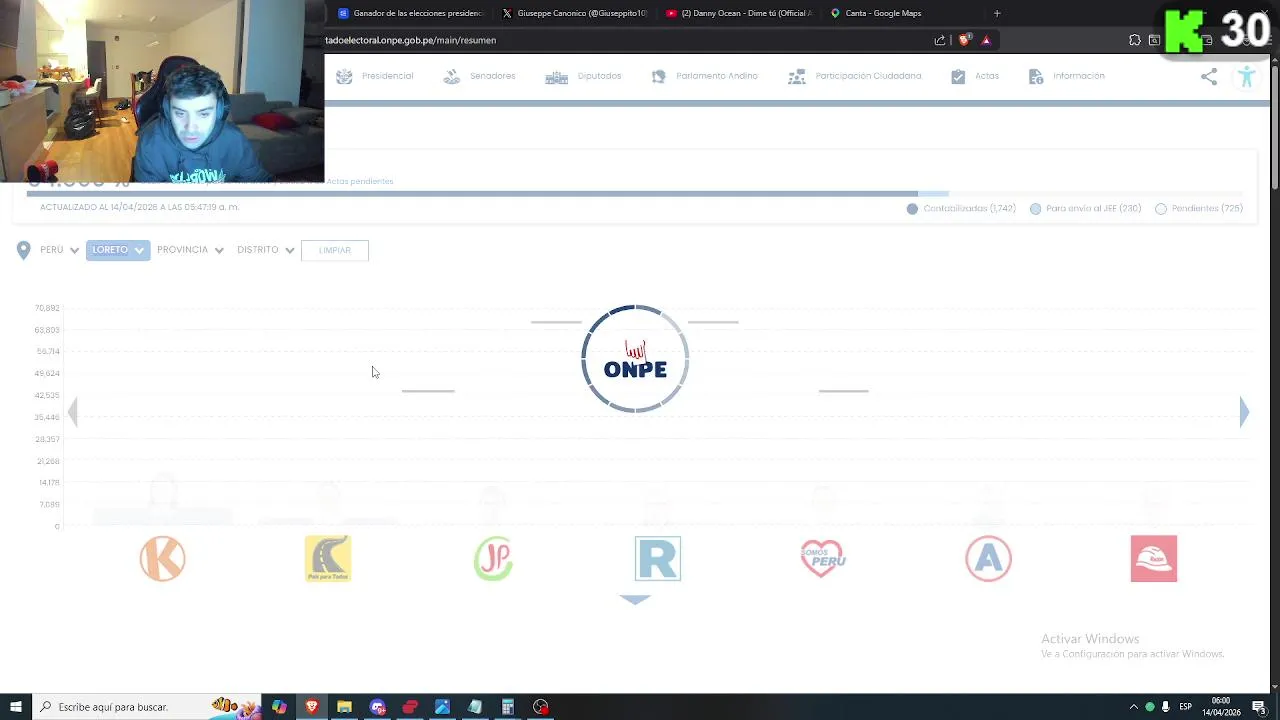This screenshot has width=1280, height=720.
Task: Select the red helmet party logo
Action: [1154, 558]
